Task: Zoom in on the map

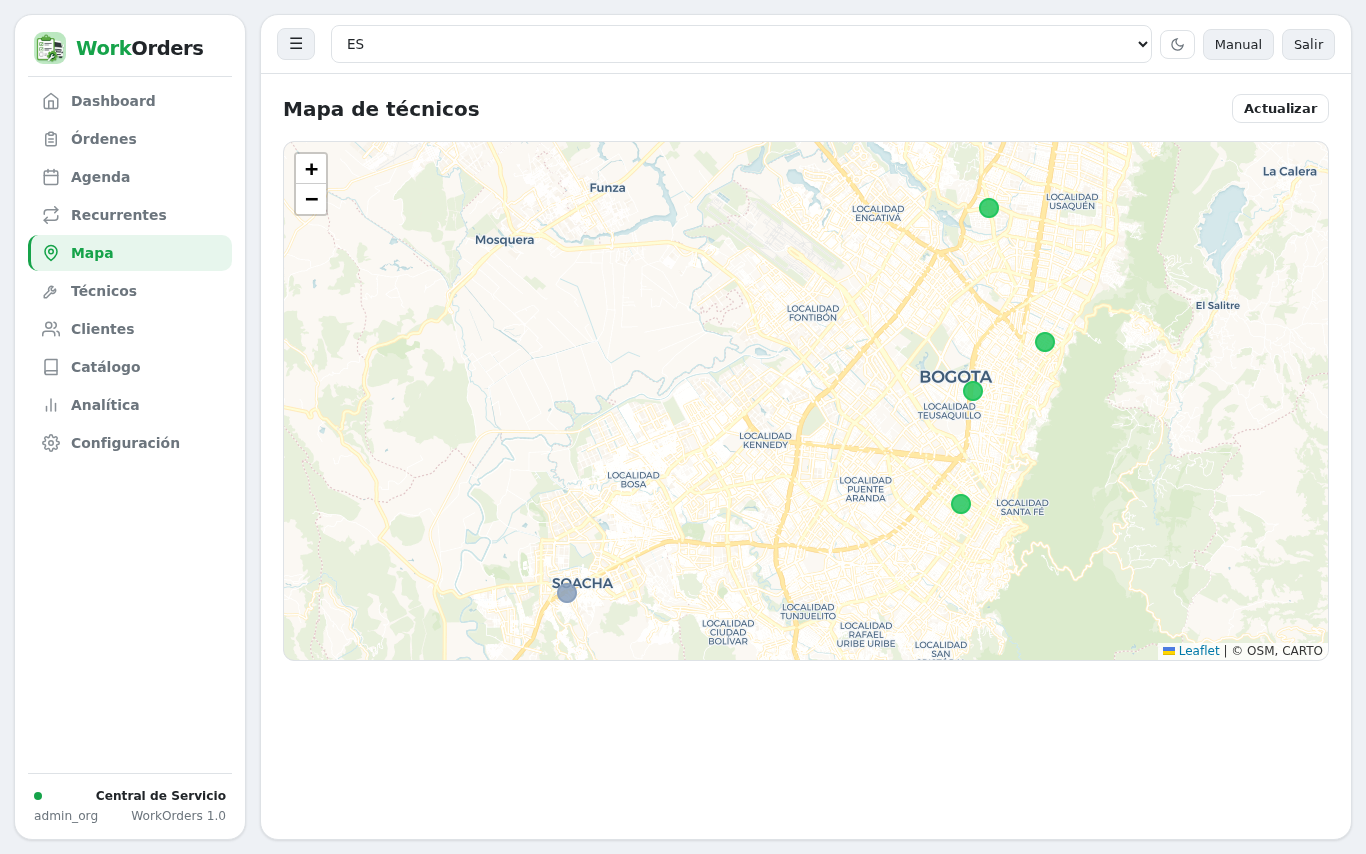Action: (311, 169)
